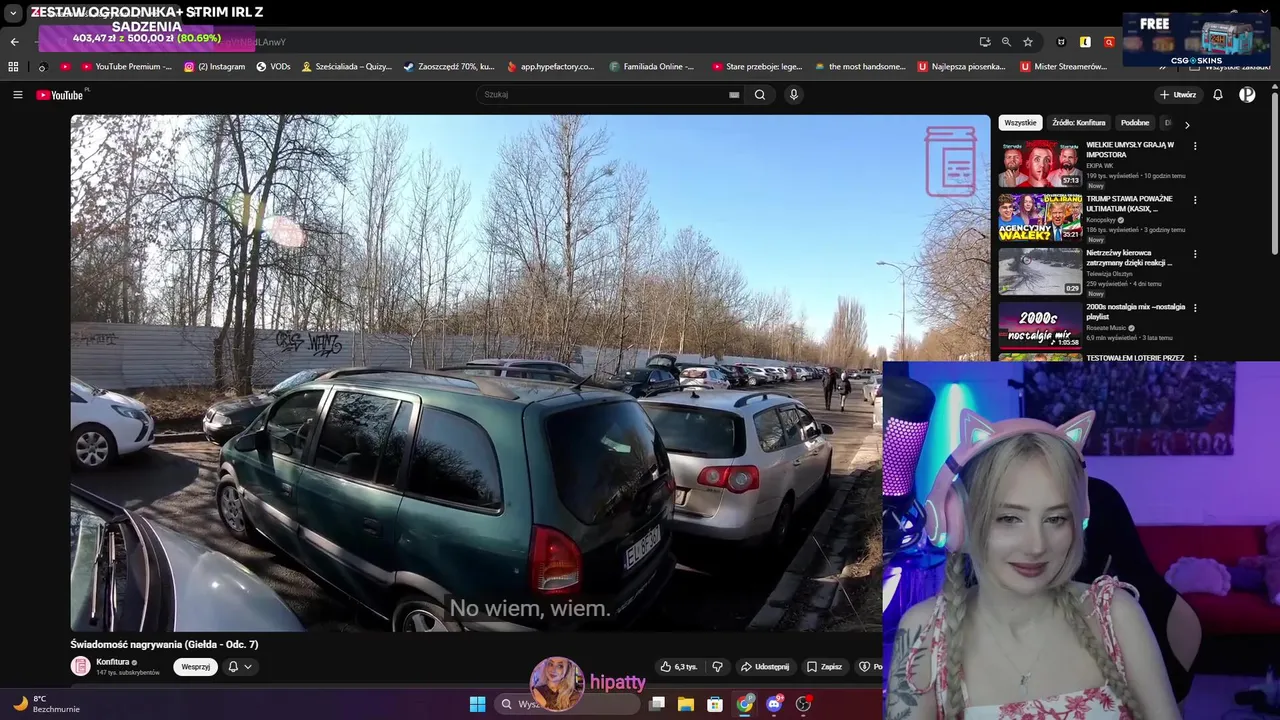This screenshot has height=720, width=1280.
Task: Select the Wszystkie filter chip
Action: pos(1020,123)
